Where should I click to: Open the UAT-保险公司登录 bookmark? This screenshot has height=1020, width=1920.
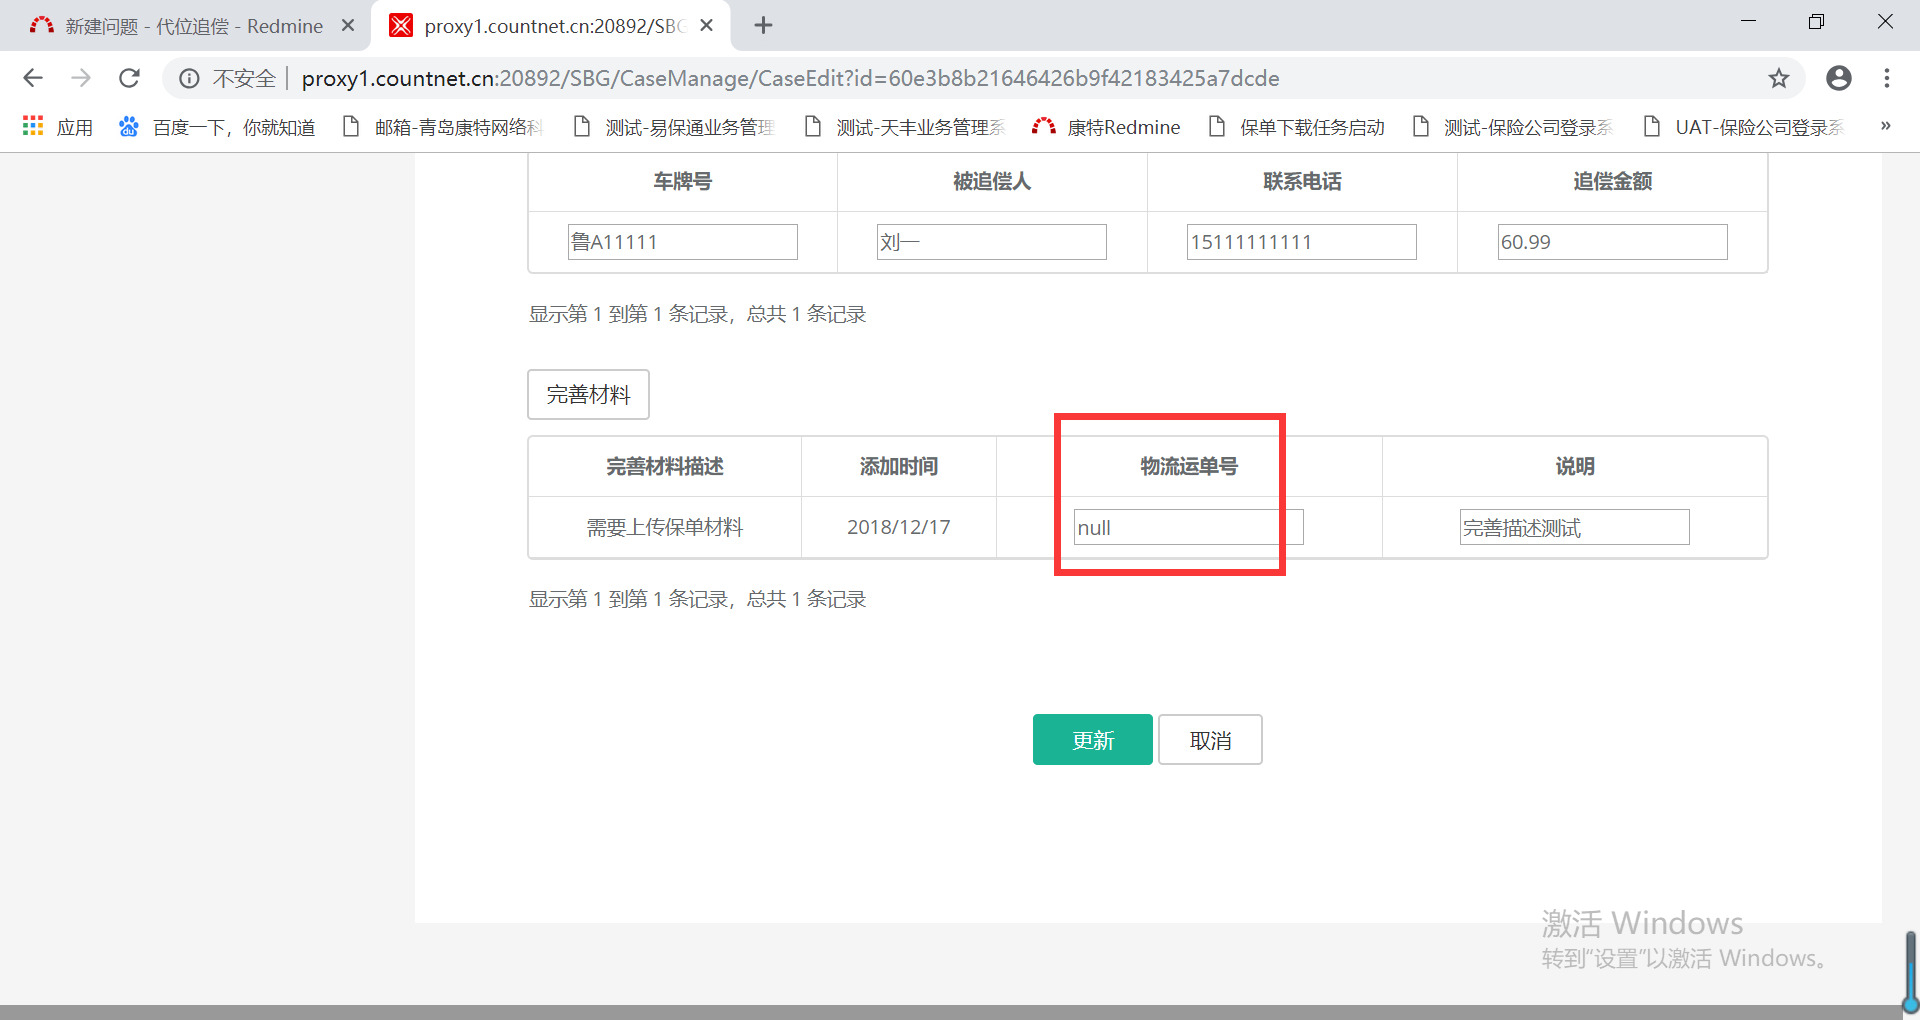point(1743,127)
